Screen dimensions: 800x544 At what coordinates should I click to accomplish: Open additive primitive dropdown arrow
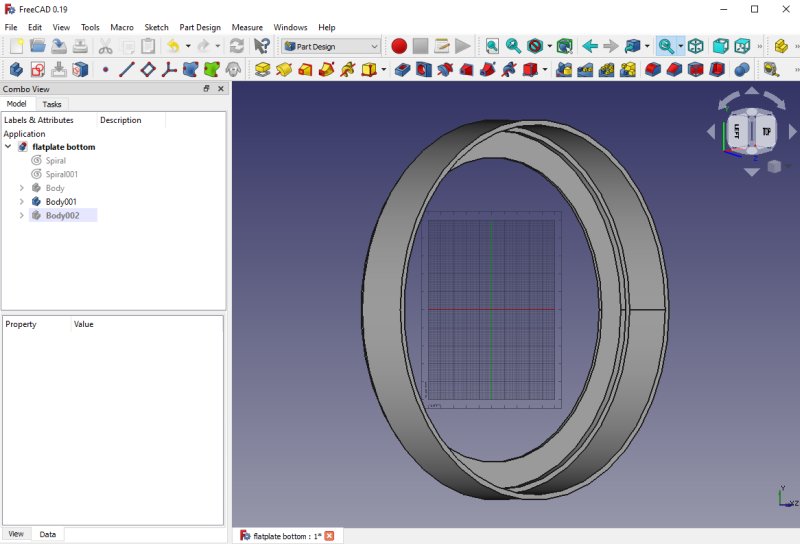384,69
